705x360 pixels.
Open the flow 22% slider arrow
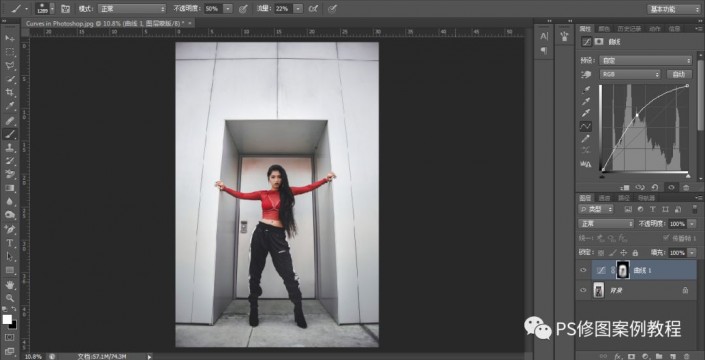(298, 9)
